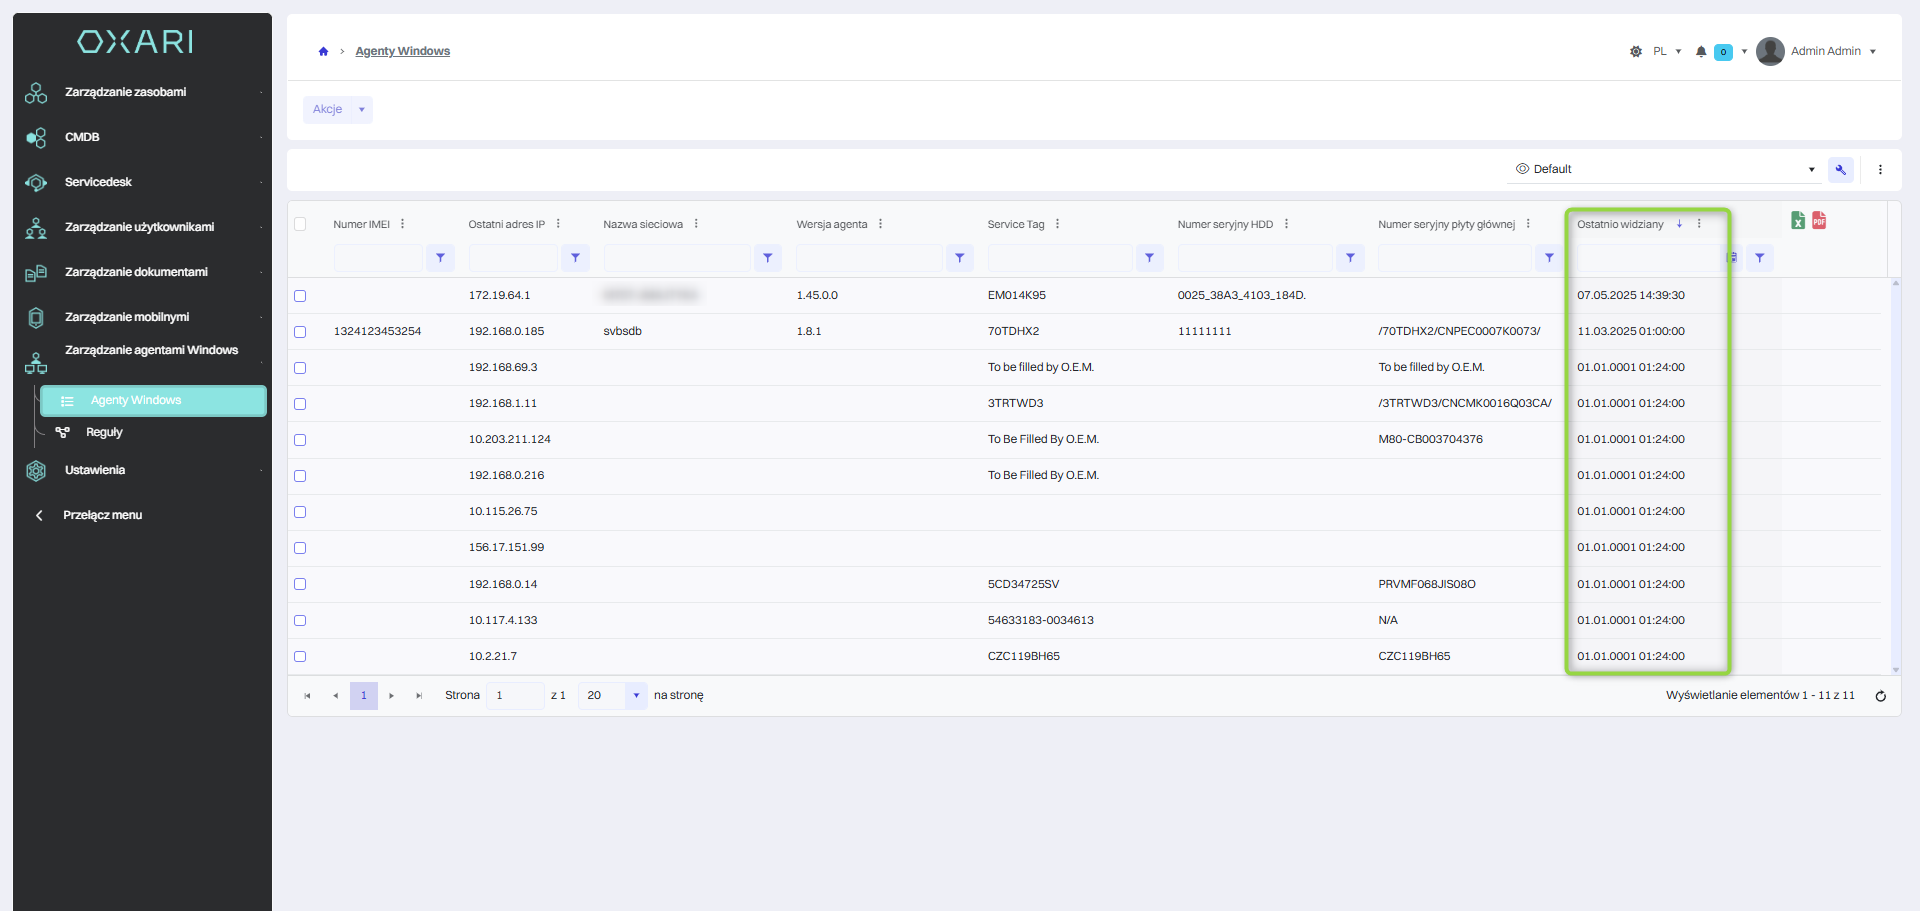Open the PL language dropdown
The image size is (1920, 911).
pos(1666,51)
